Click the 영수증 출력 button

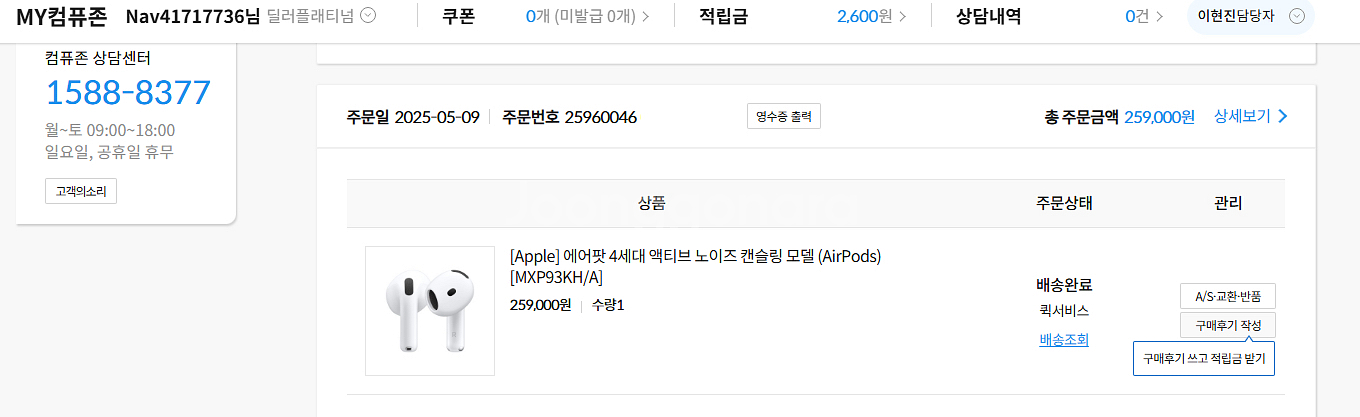pyautogui.click(x=784, y=117)
